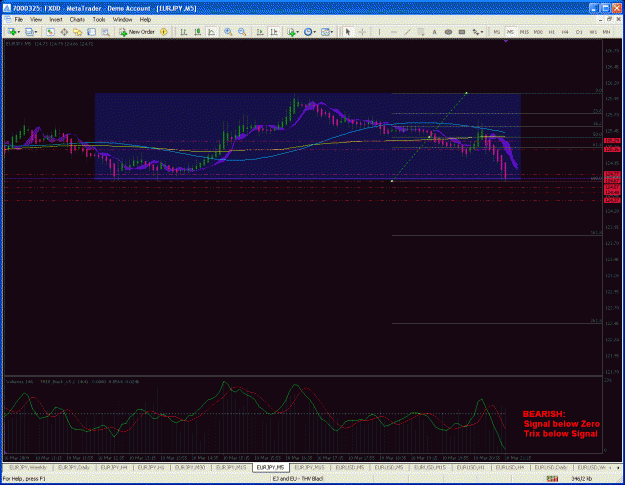Expand the New Chart dropdown arrow
Screen dimensions: 625x485
[x=18, y=32]
